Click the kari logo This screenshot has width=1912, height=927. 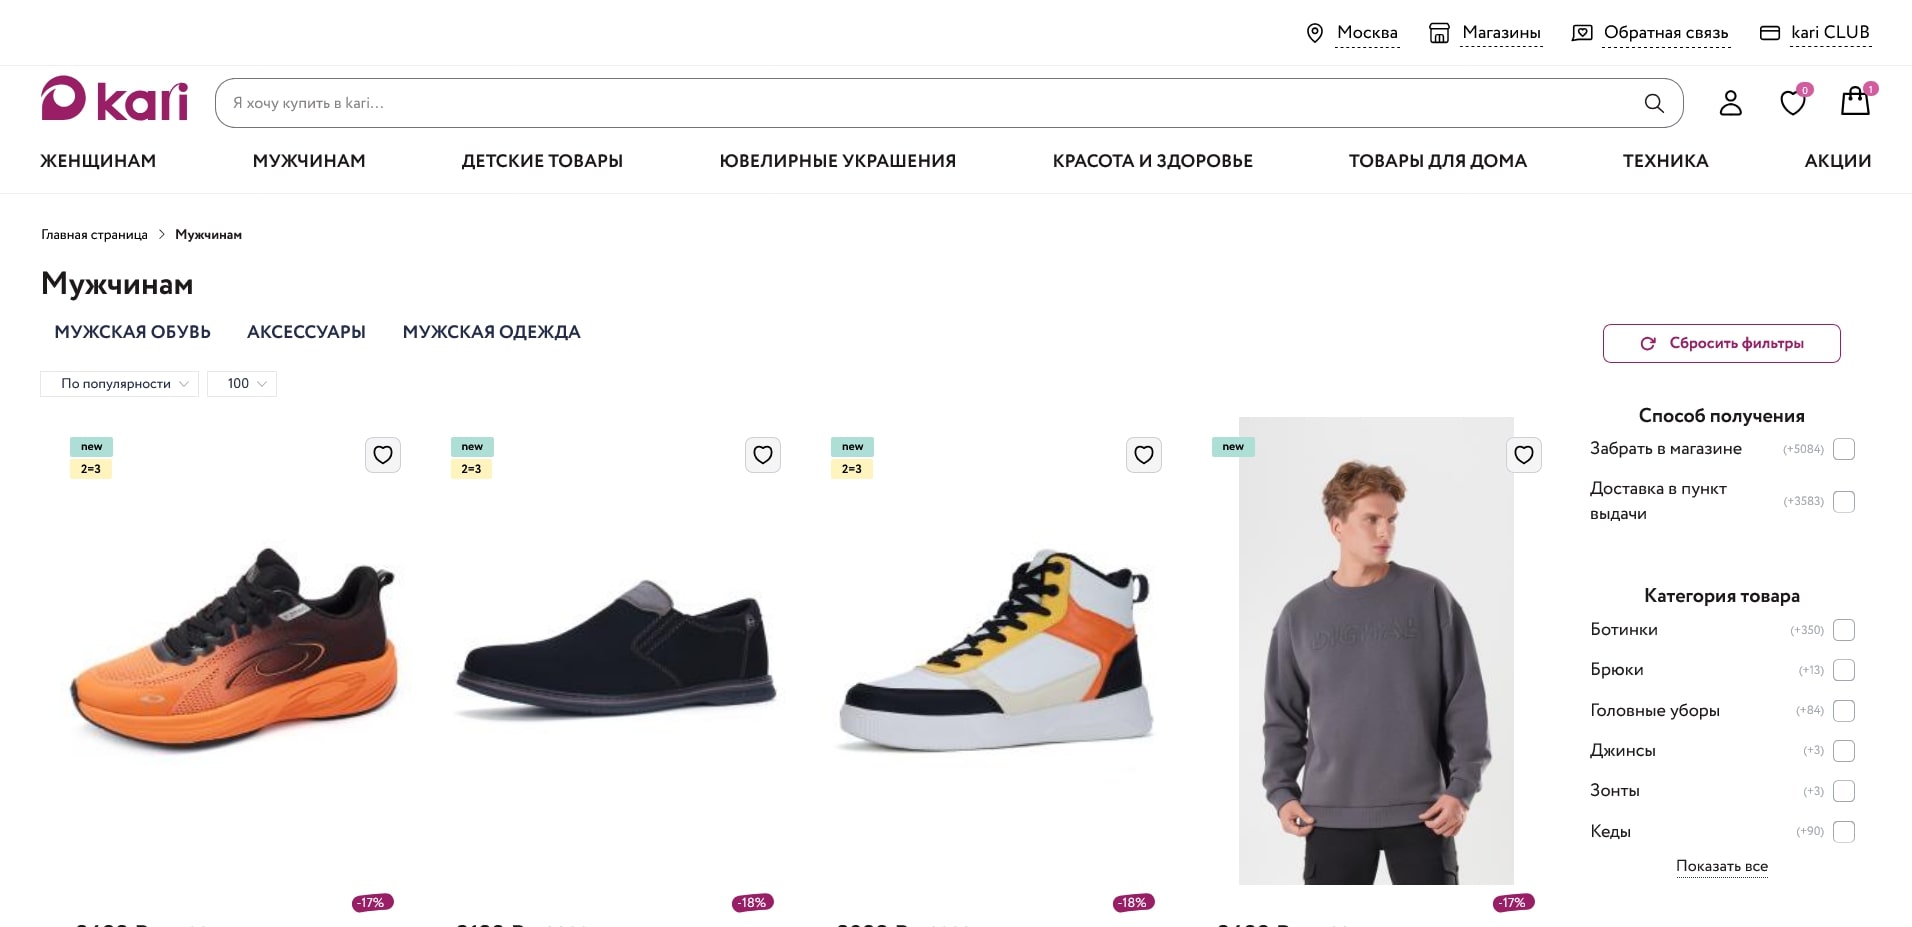tap(114, 99)
